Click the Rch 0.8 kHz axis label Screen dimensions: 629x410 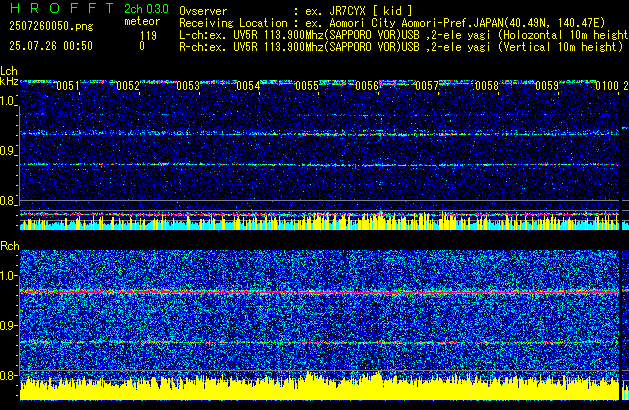[x=8, y=375]
